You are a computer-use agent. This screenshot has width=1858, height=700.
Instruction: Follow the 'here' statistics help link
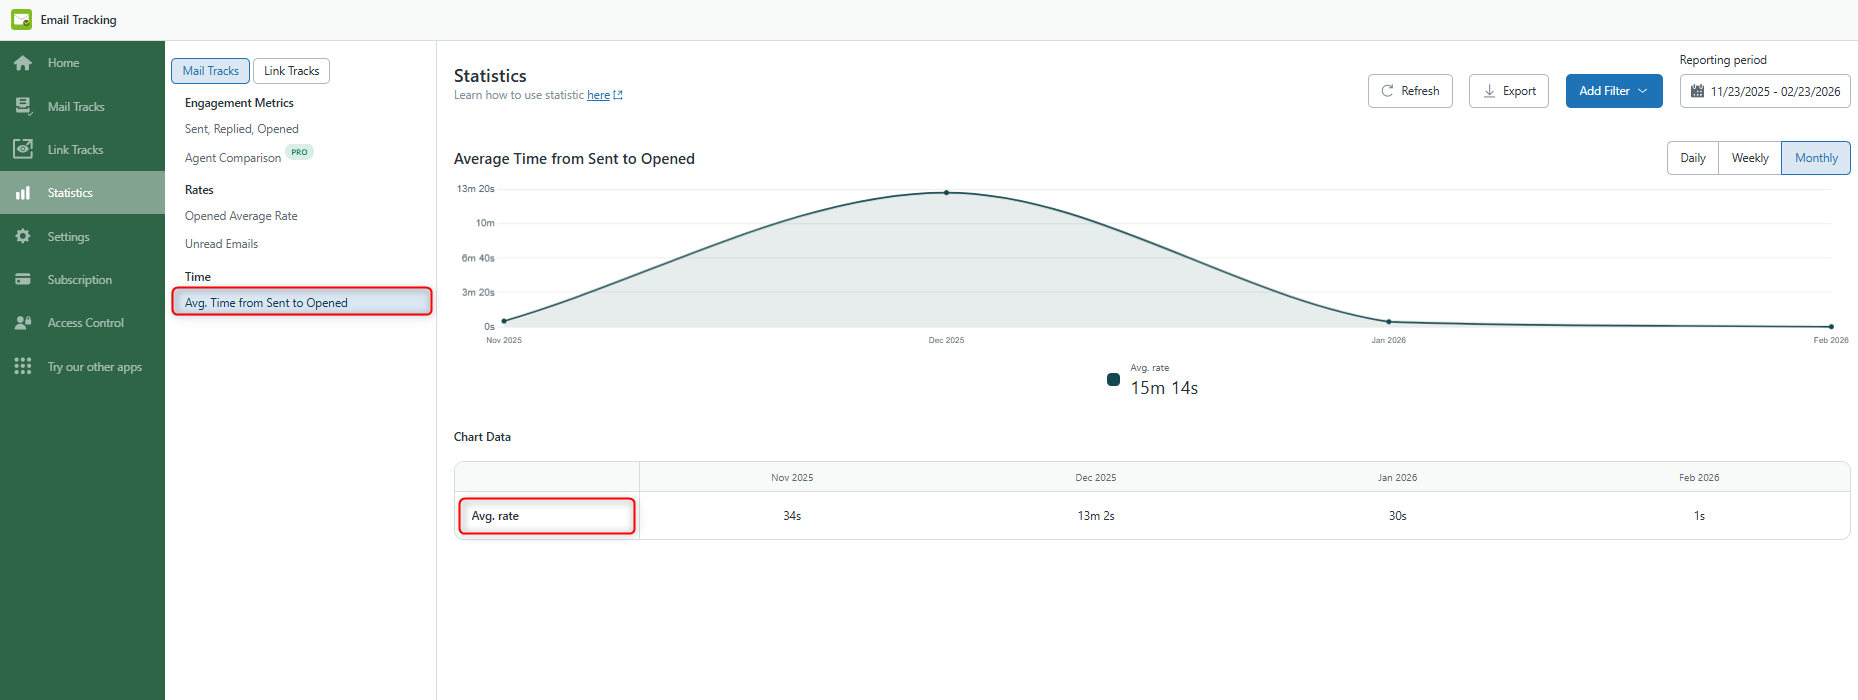tap(598, 95)
